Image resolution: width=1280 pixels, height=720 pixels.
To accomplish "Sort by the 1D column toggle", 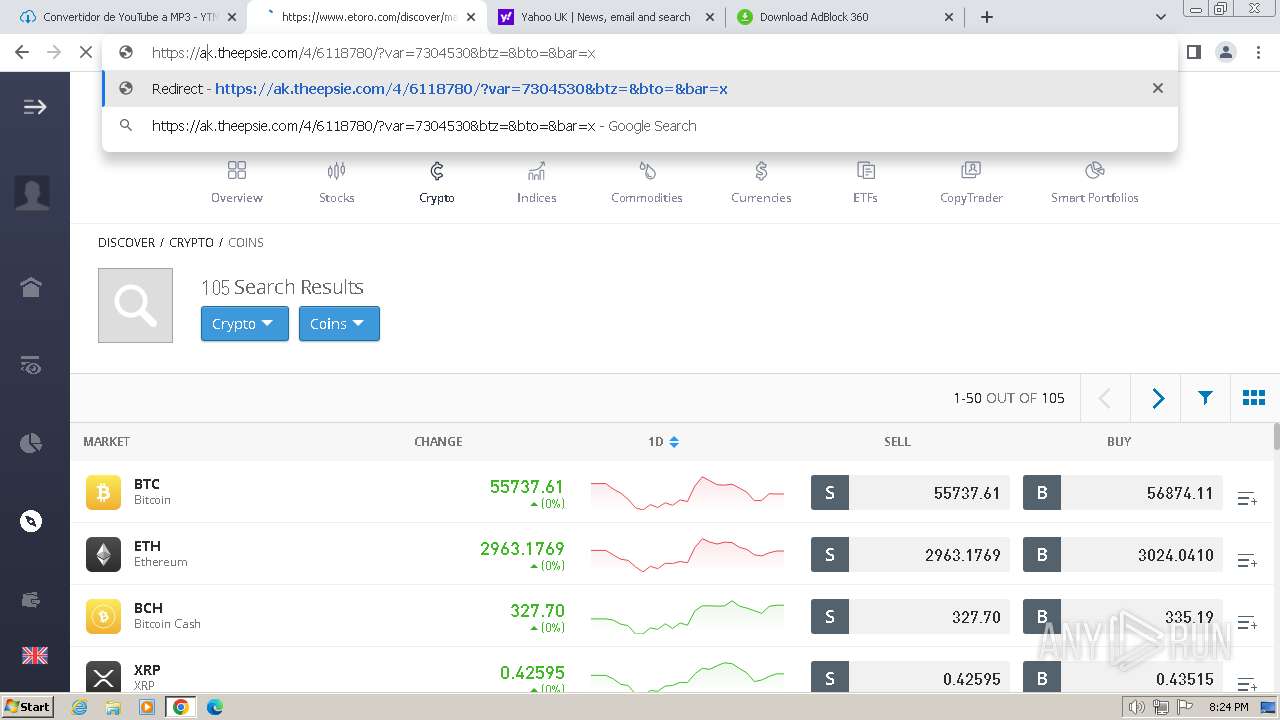I will click(664, 441).
